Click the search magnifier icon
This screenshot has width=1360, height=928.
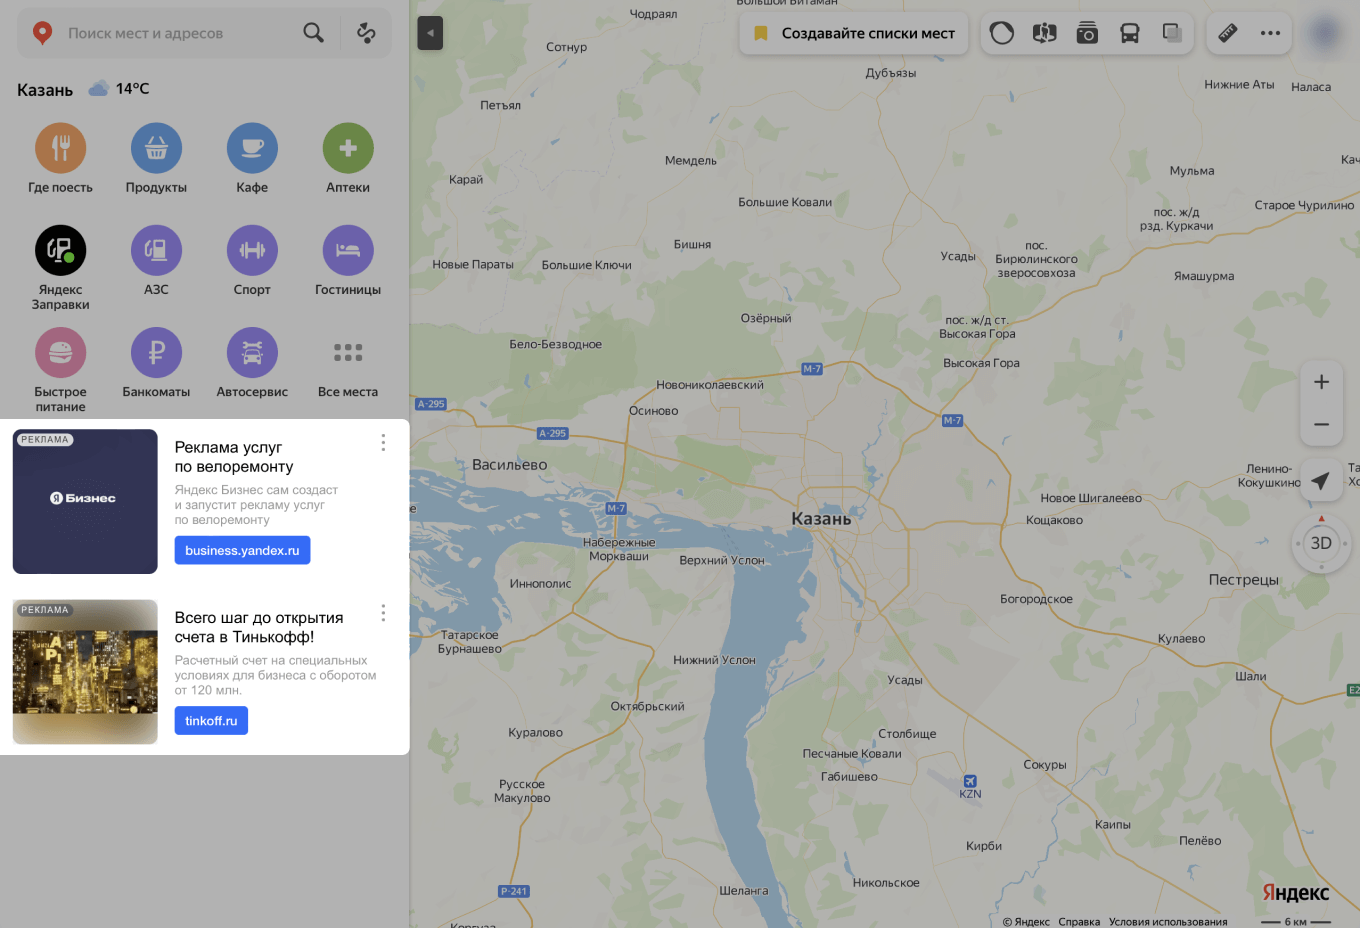click(313, 33)
